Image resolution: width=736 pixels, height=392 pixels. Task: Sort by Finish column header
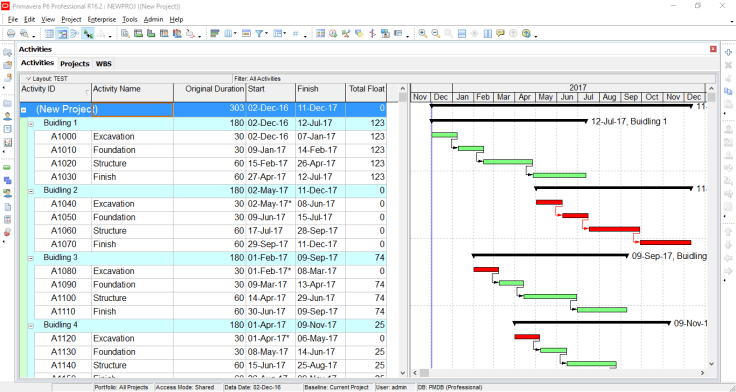click(321, 92)
